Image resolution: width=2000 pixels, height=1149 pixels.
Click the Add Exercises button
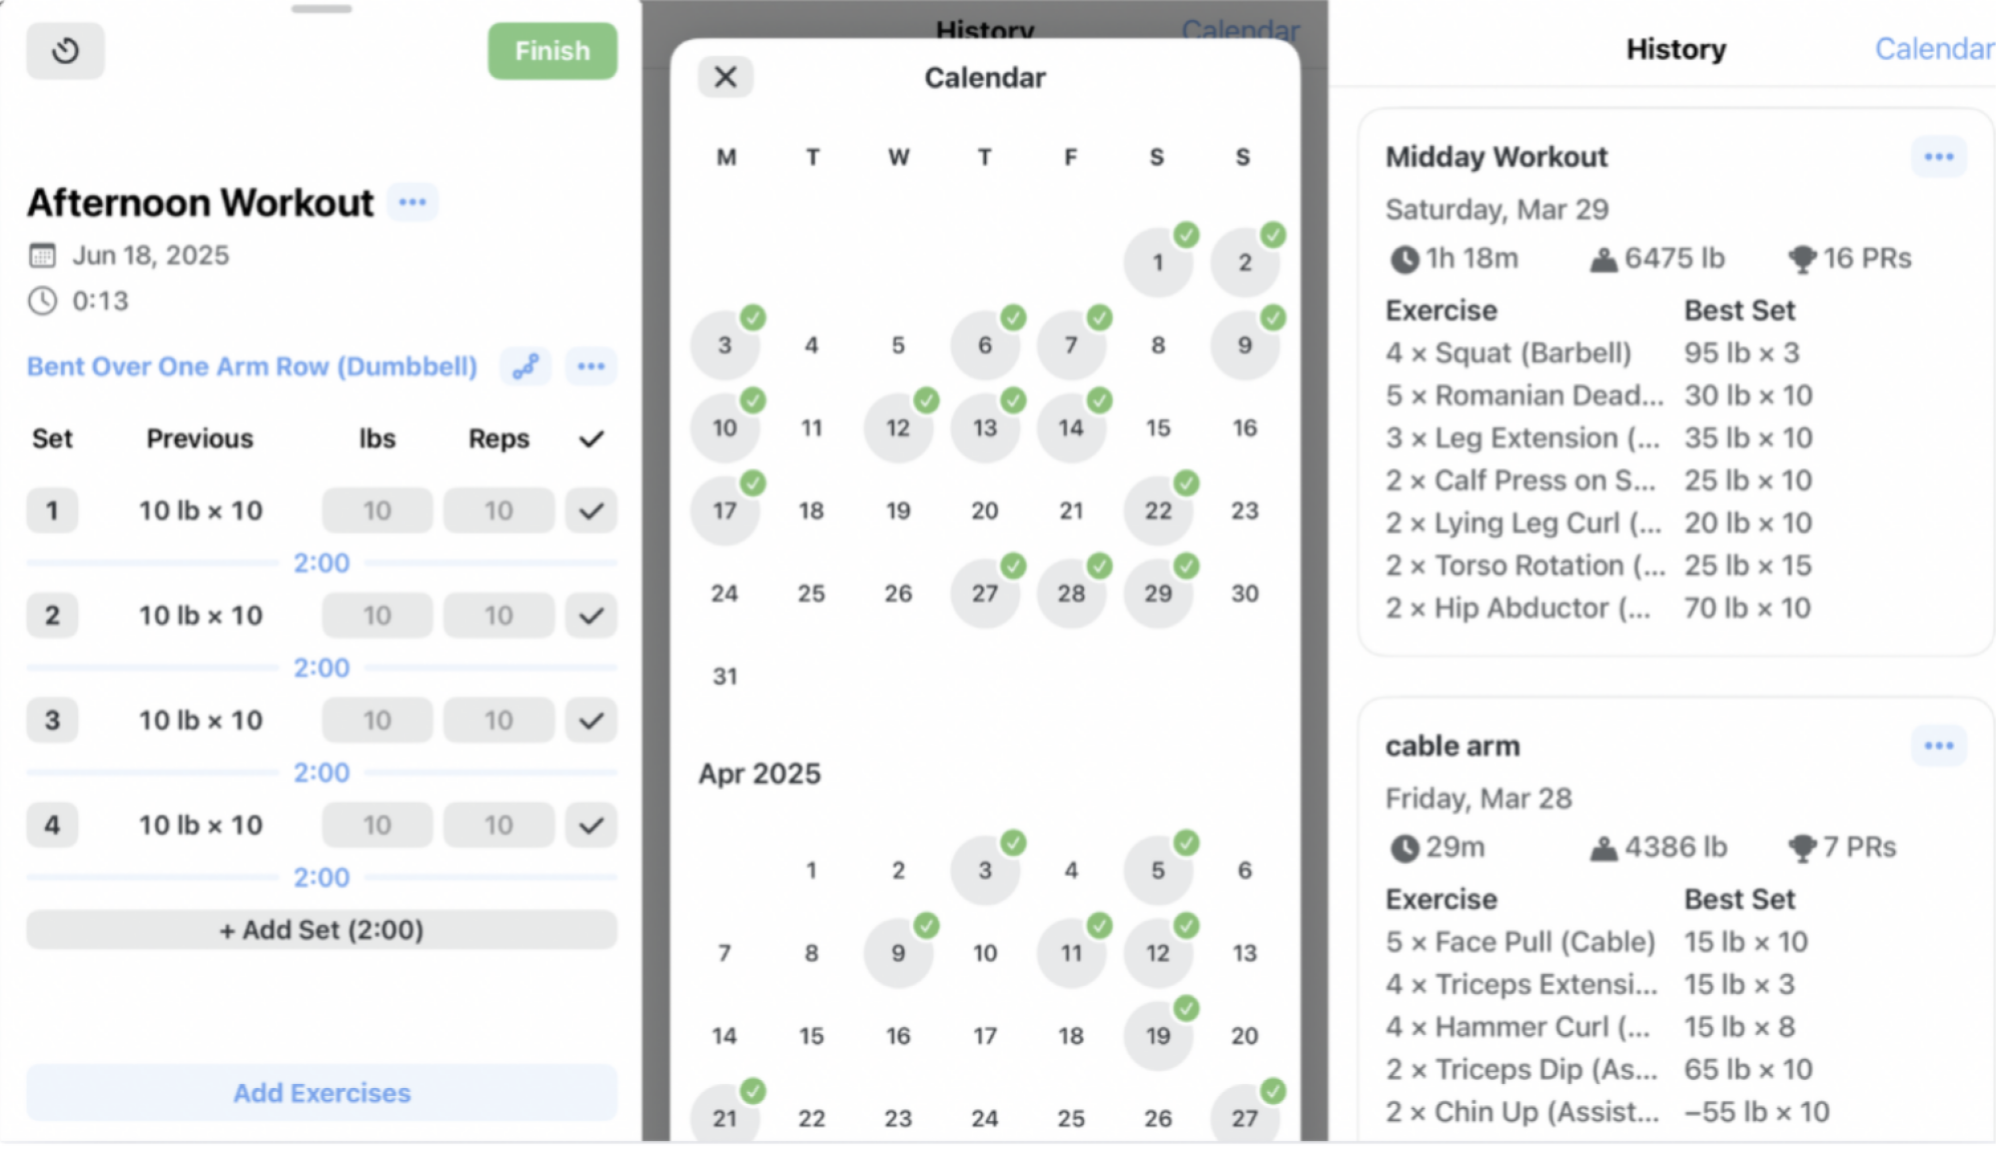[x=321, y=1093]
